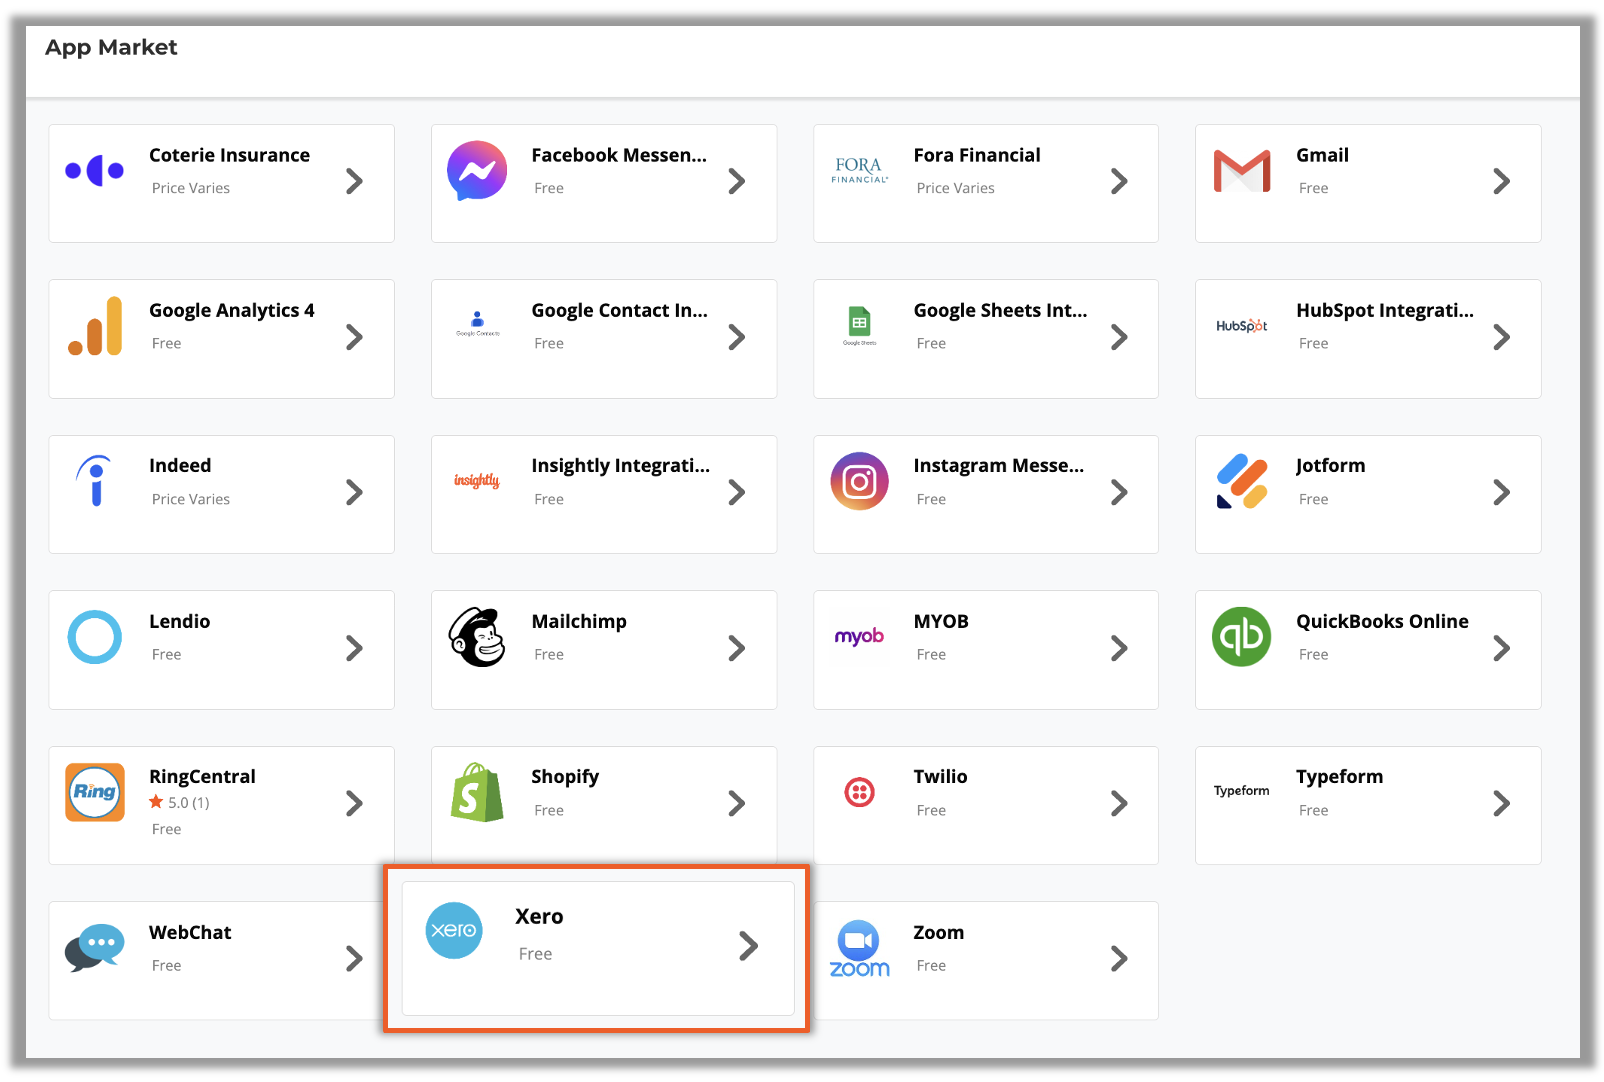Select the MYOB app title

(940, 621)
